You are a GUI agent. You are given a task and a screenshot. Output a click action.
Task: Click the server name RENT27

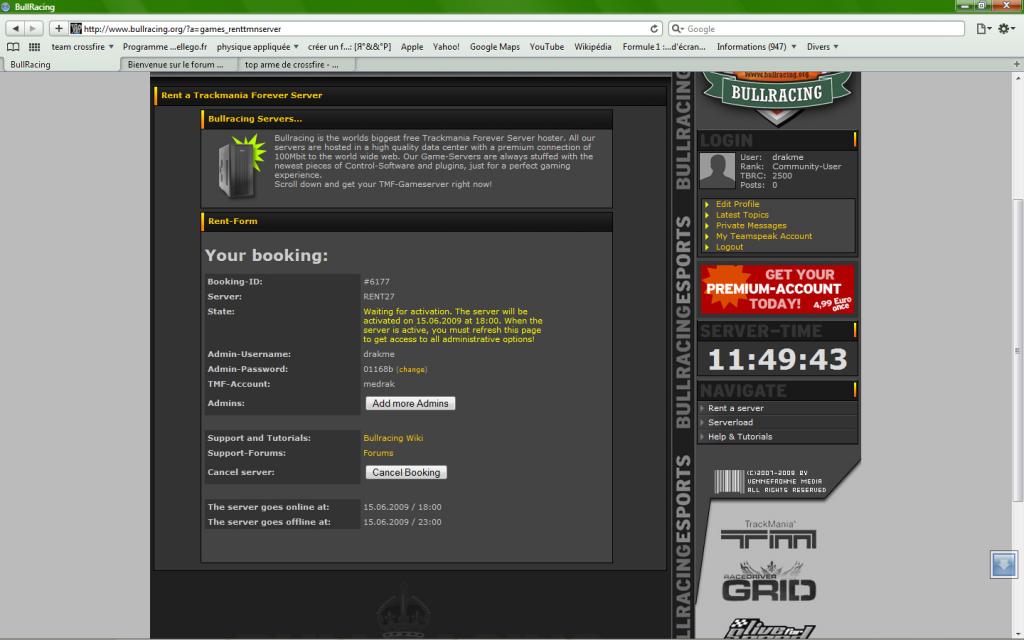click(379, 297)
